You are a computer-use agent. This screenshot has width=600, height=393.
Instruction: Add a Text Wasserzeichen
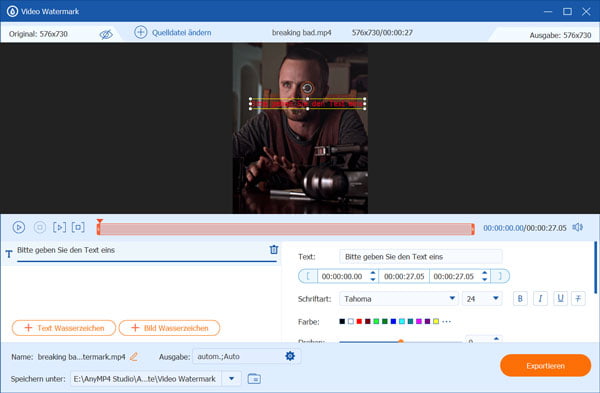coord(64,328)
